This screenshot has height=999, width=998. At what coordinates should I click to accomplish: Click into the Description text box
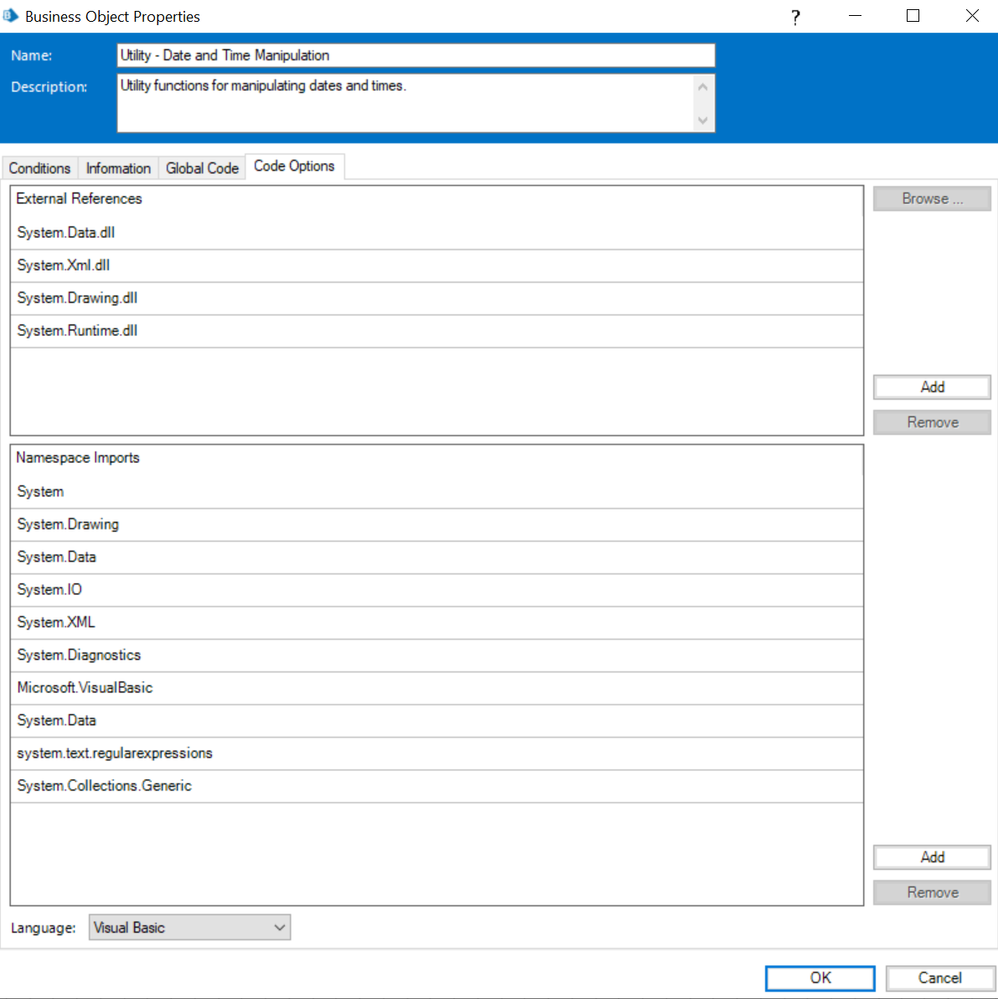click(405, 102)
